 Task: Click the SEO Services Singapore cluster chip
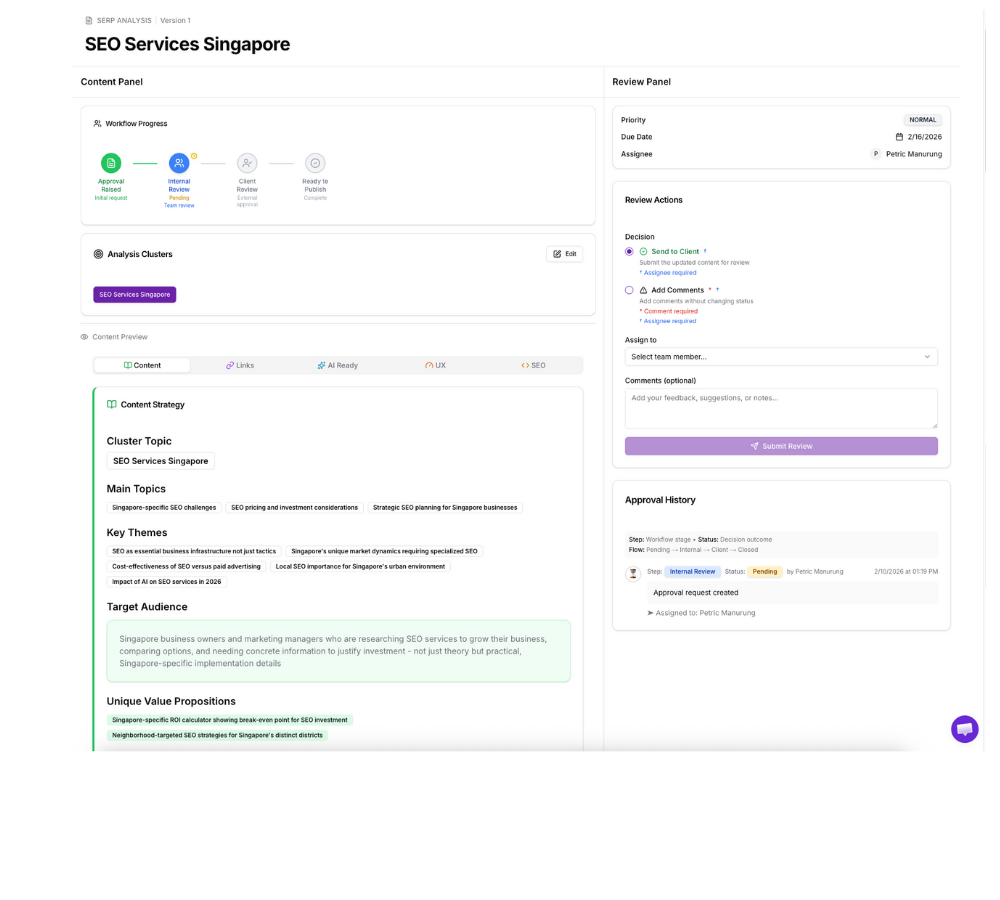(x=135, y=294)
